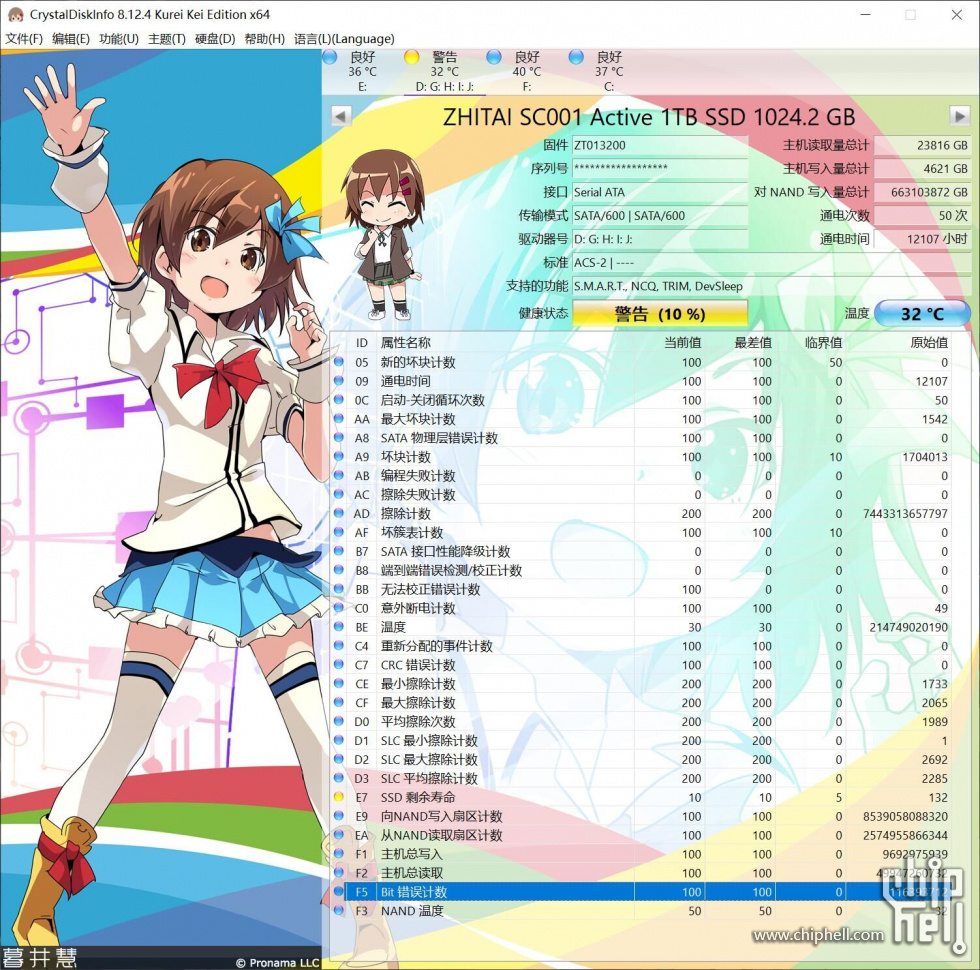Click status icon for F1 主机总写入

[339, 852]
